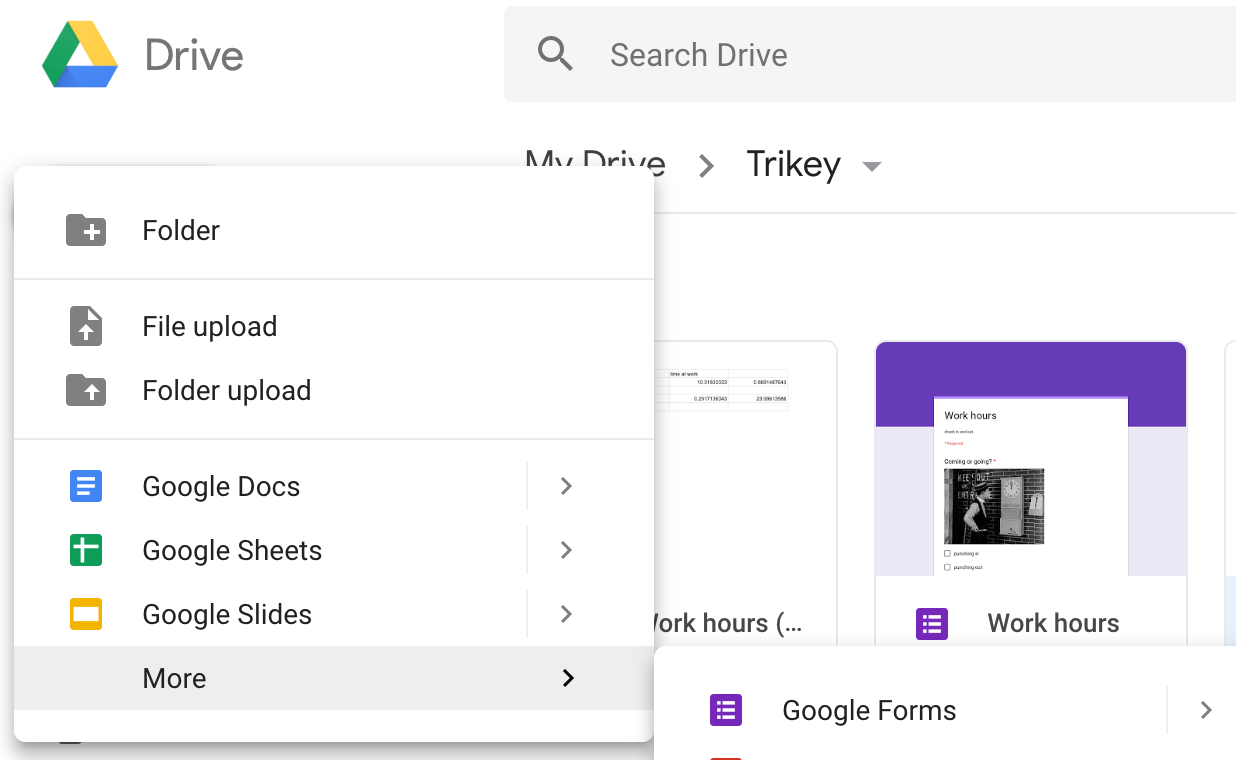Click the Google Drive logo
The height and width of the screenshot is (760, 1236).
point(80,54)
